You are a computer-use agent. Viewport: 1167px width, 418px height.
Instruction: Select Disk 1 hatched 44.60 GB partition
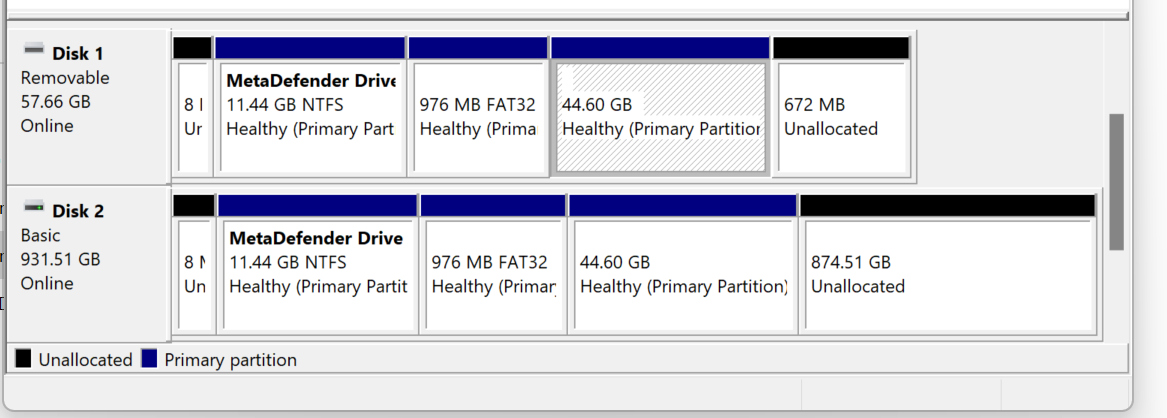click(x=660, y=106)
